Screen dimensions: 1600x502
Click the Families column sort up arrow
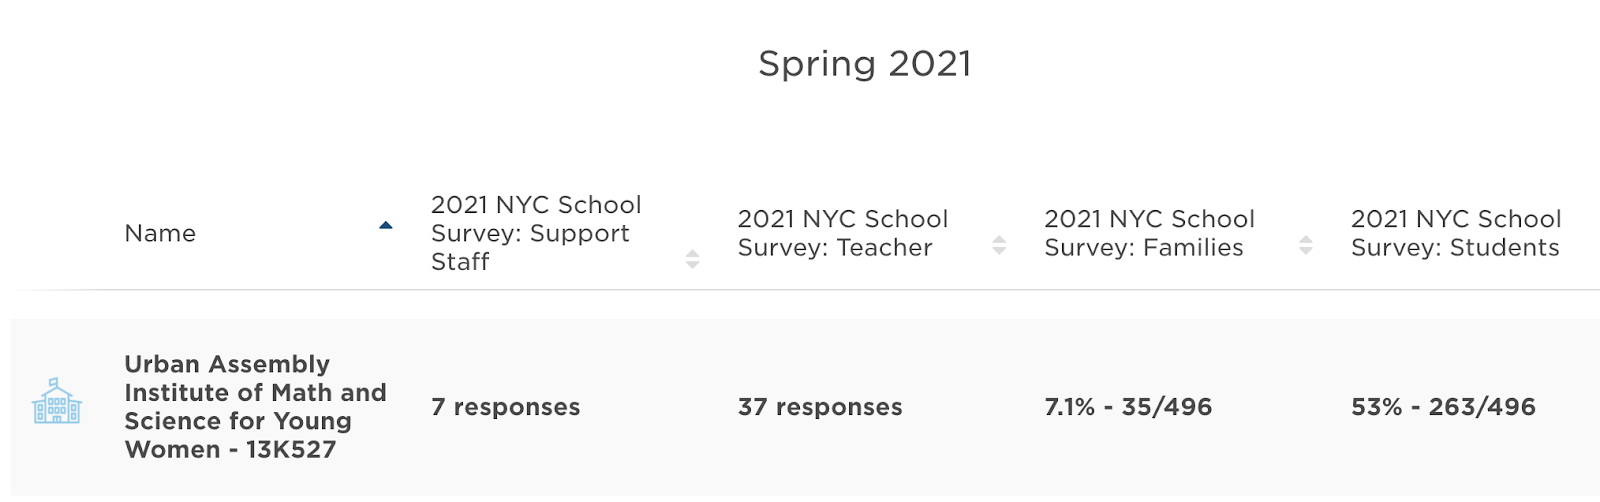pyautogui.click(x=1306, y=240)
